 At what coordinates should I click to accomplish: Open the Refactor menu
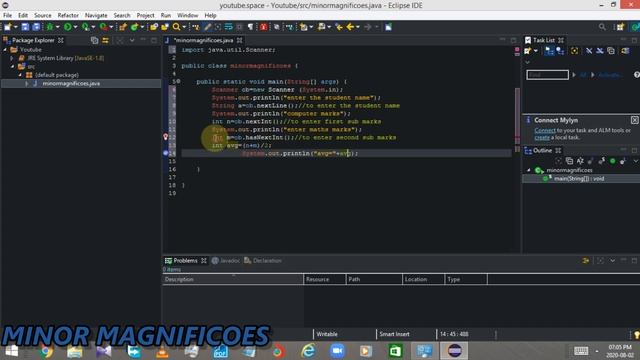[68, 16]
